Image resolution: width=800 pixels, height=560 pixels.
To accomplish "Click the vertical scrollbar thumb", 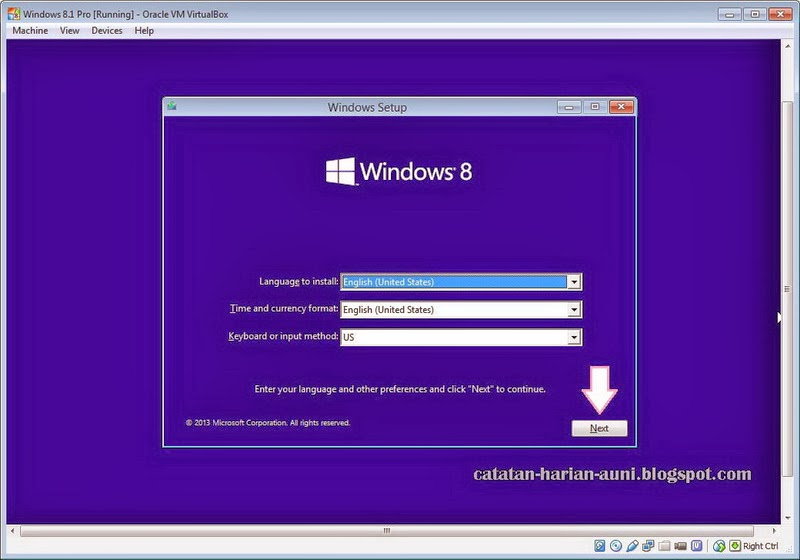I will (x=787, y=289).
